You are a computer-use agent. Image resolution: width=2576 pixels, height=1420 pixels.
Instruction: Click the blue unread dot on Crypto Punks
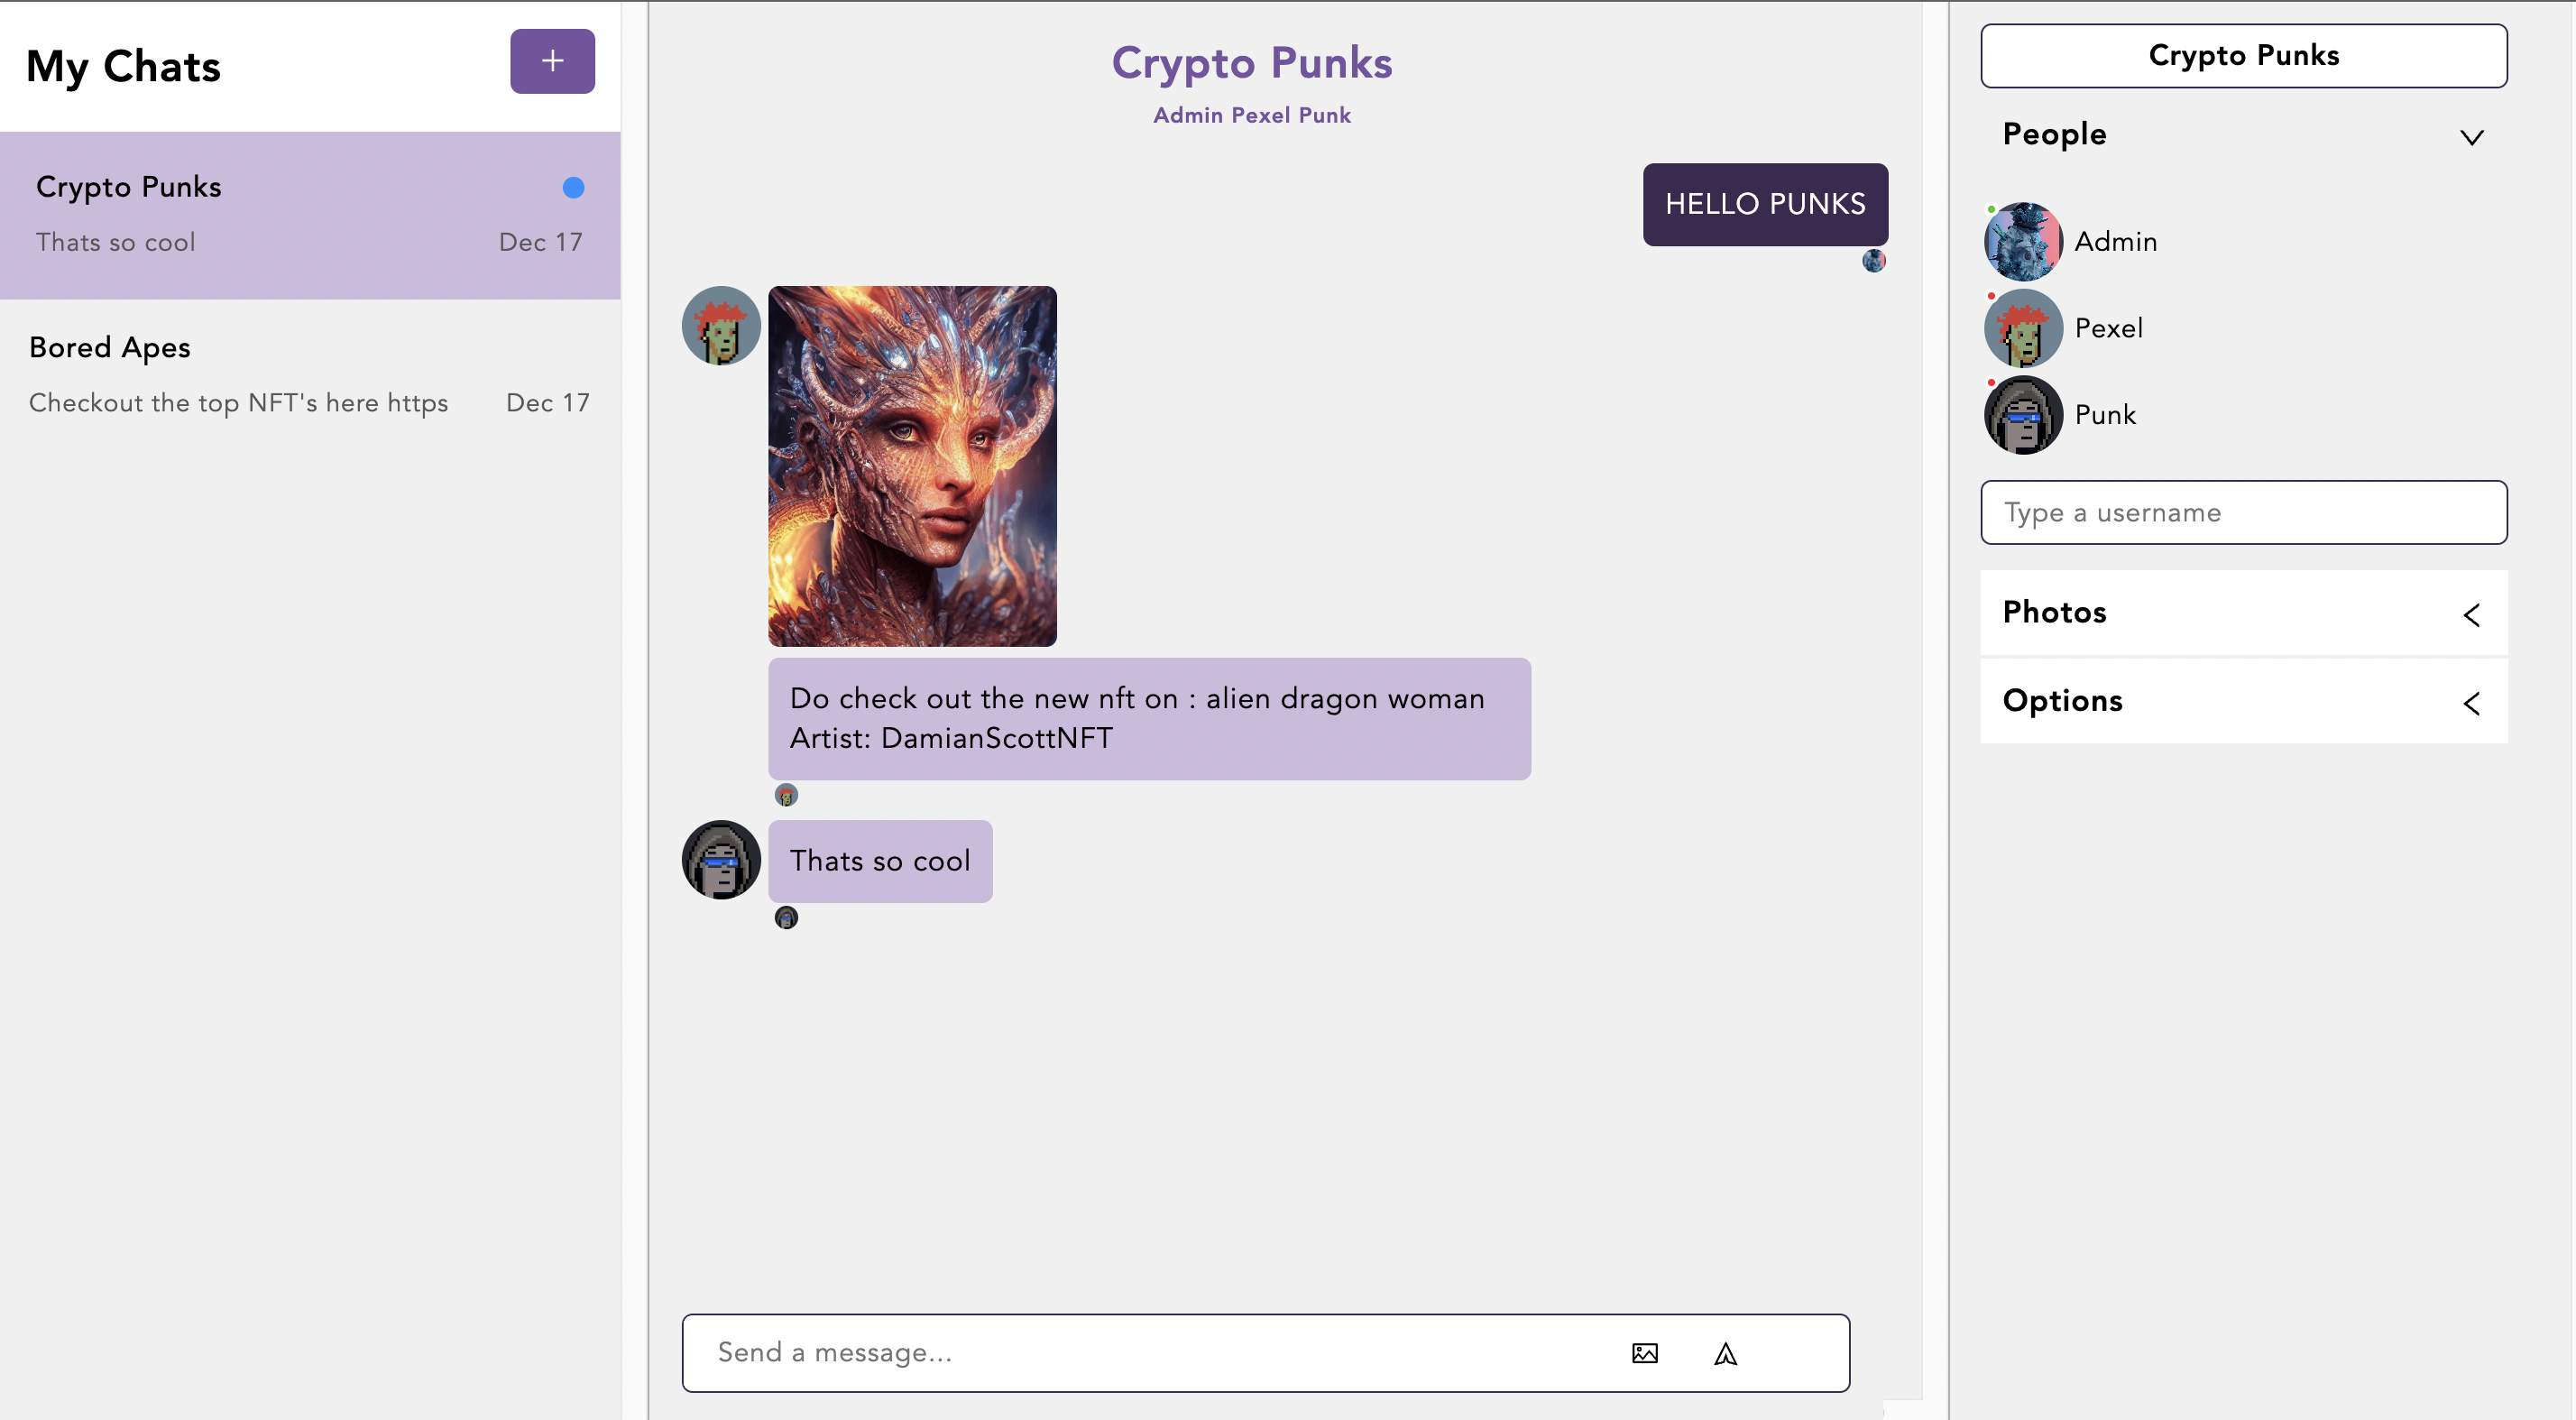tap(573, 187)
